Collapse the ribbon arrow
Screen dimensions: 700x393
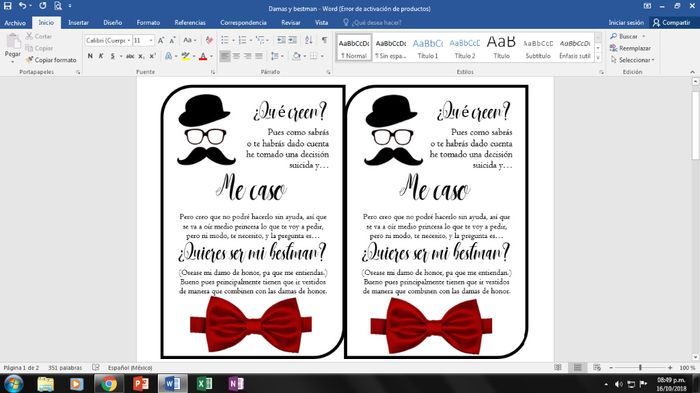[692, 71]
